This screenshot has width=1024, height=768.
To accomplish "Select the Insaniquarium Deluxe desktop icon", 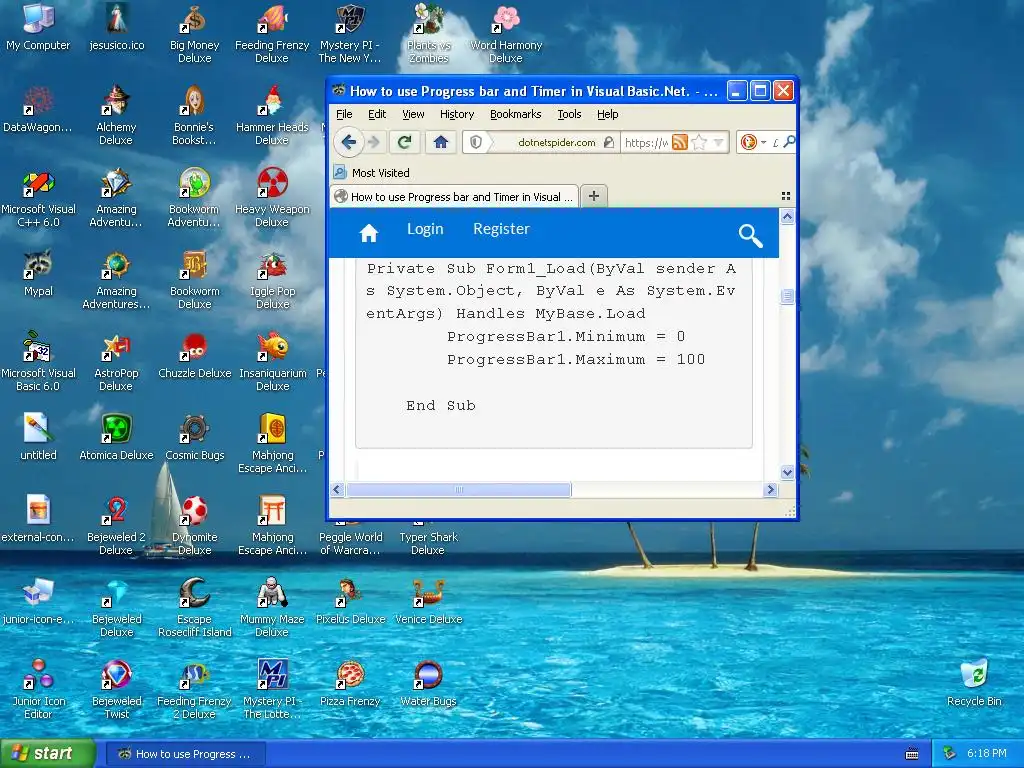I will pos(273,361).
